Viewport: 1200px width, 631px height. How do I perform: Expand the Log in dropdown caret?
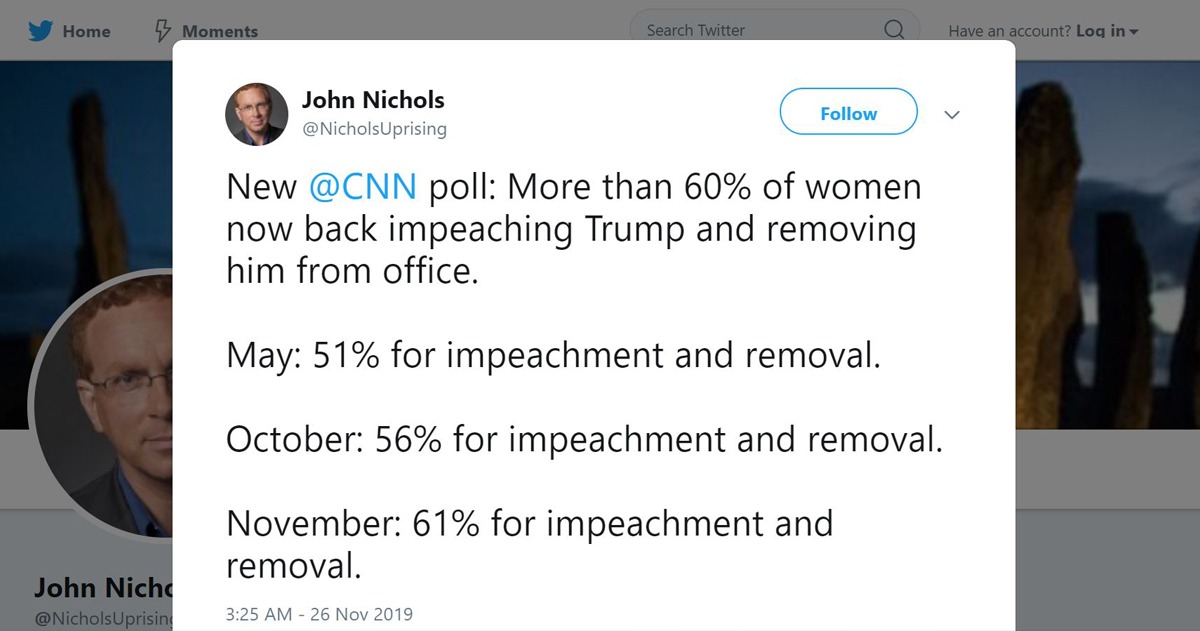(1134, 32)
